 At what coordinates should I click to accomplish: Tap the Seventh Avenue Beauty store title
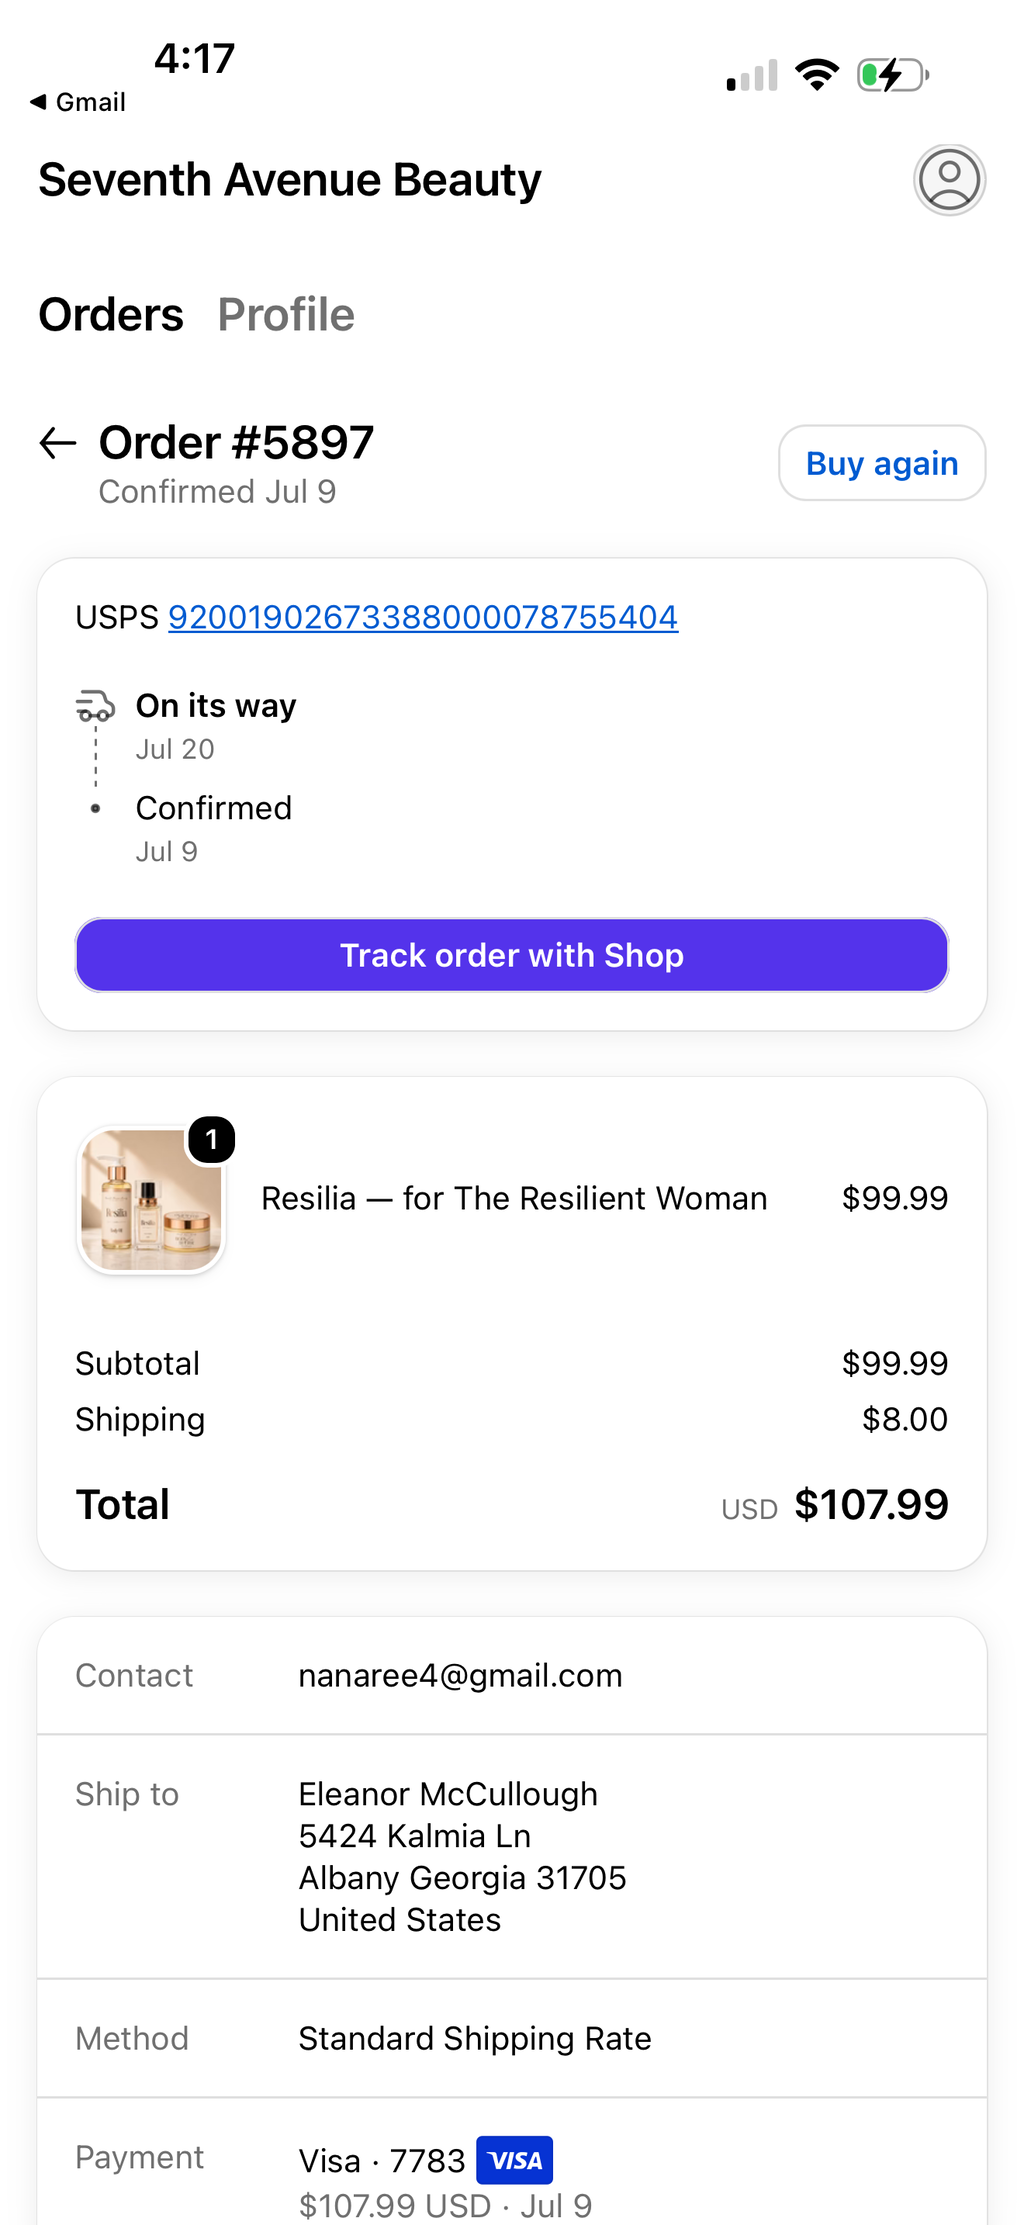290,180
